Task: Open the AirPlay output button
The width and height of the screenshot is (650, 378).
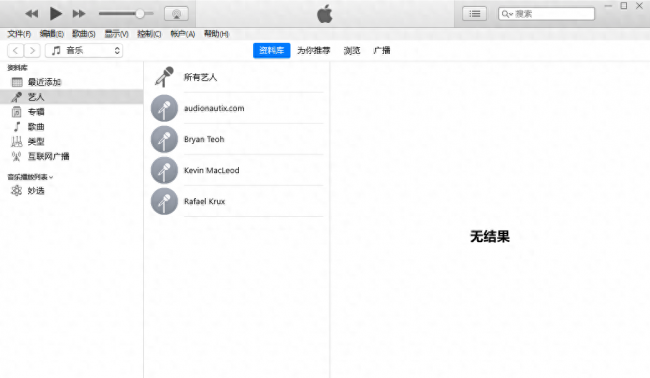Action: click(177, 14)
